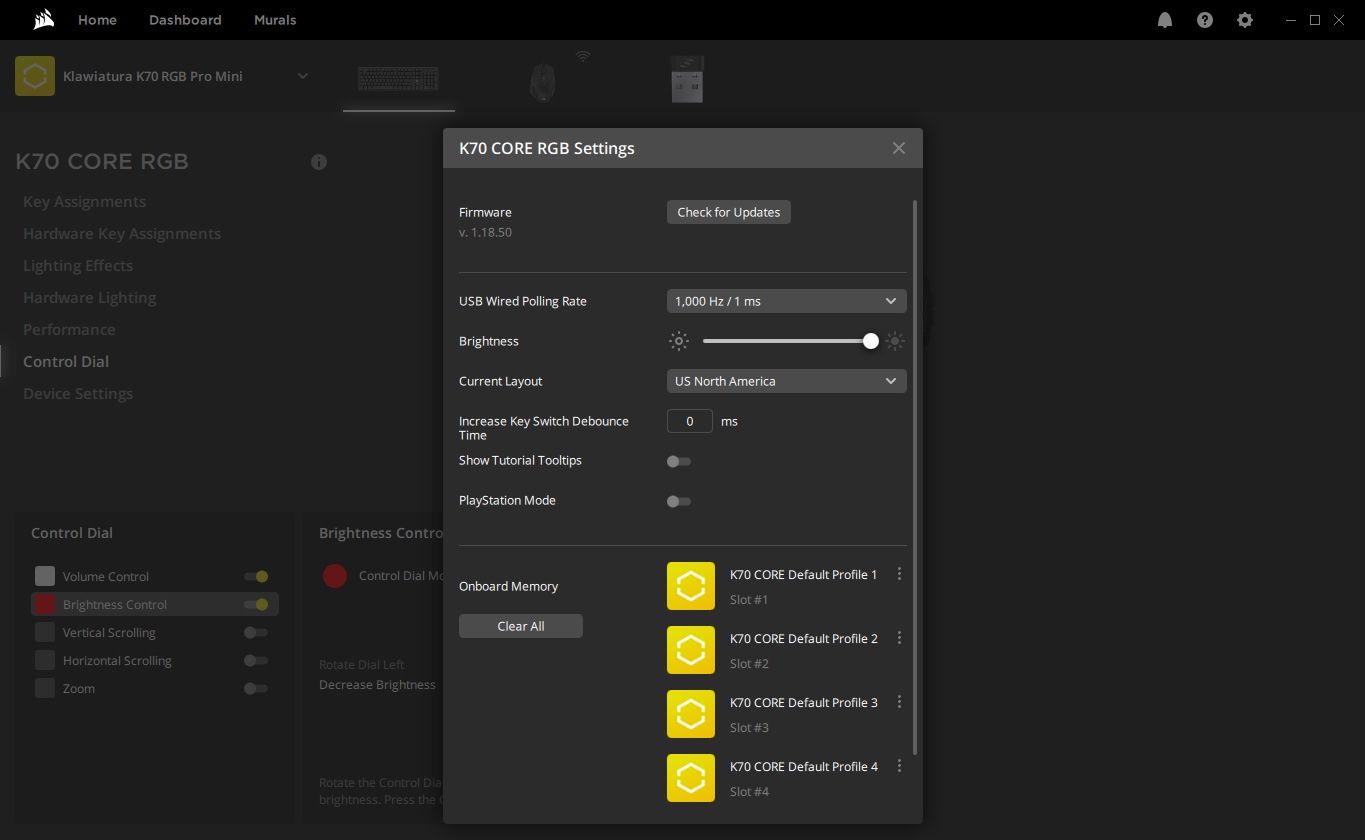Select the Volume Control list row label
The width and height of the screenshot is (1365, 840).
coord(106,577)
